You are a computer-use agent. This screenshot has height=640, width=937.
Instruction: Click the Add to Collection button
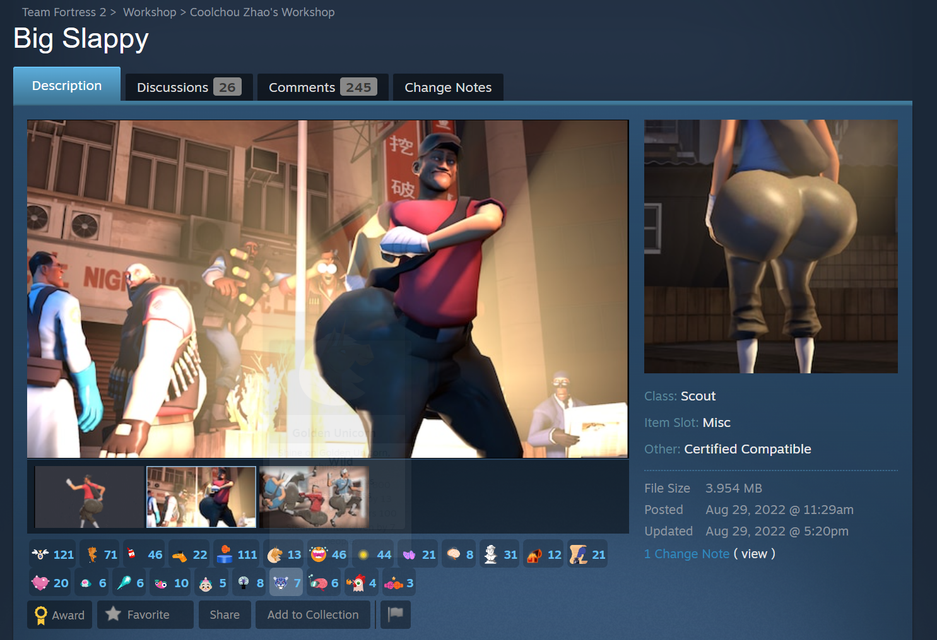tap(313, 614)
